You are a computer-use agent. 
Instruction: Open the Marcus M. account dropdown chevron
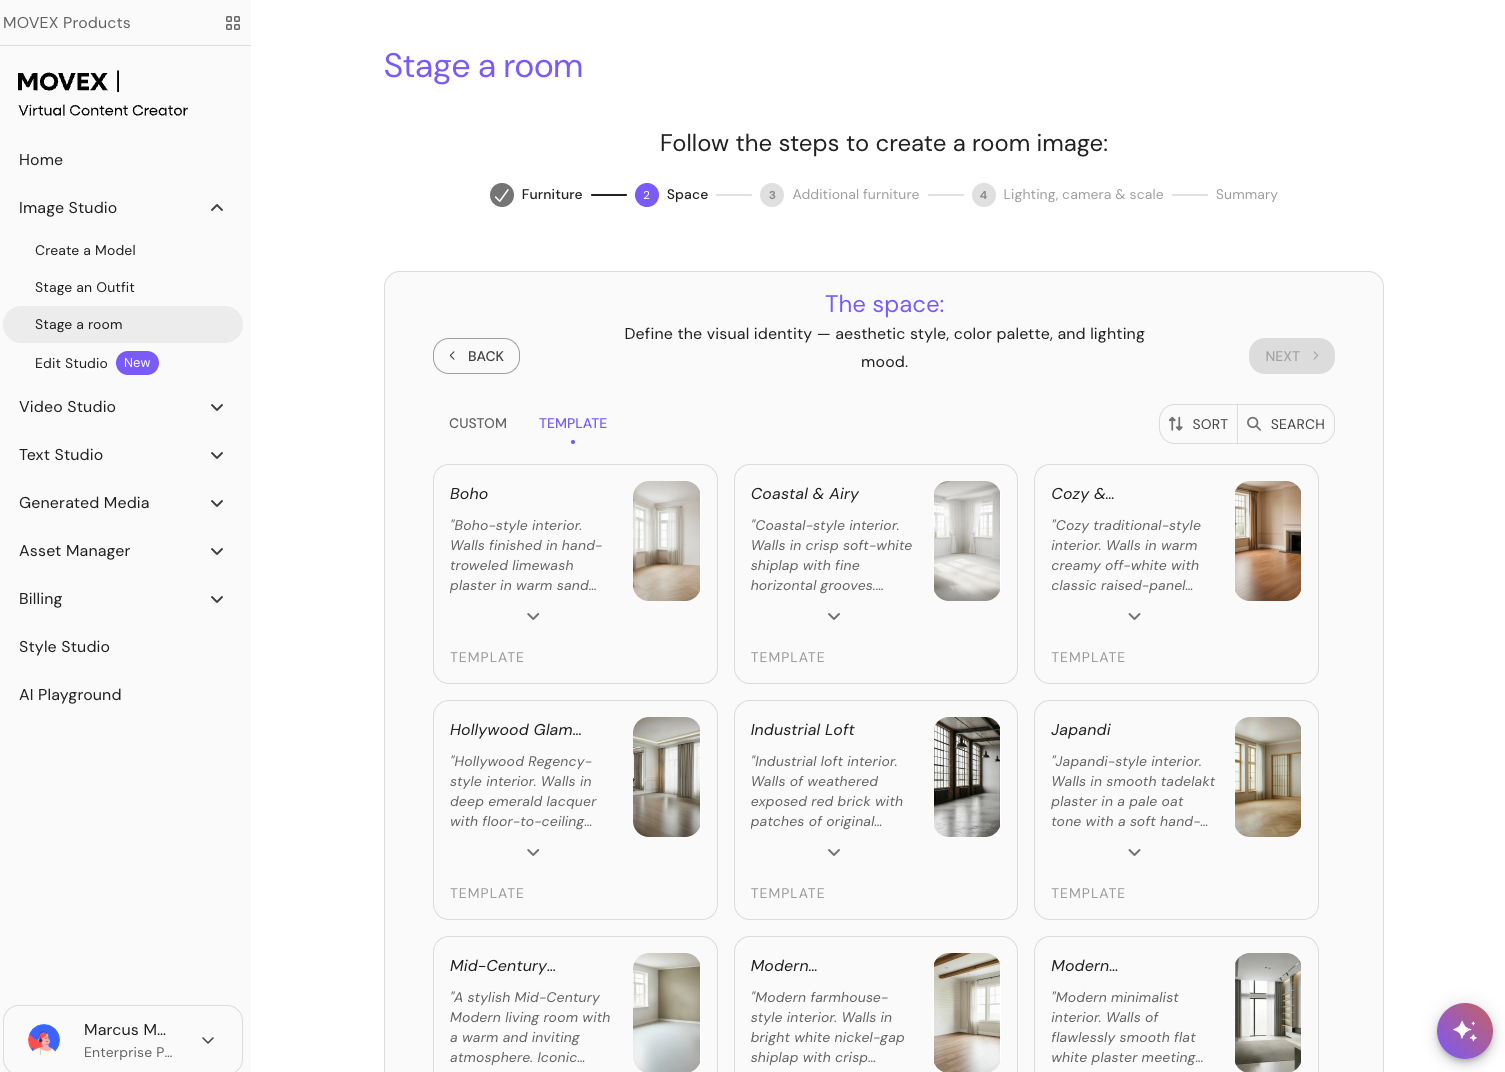[208, 1040]
